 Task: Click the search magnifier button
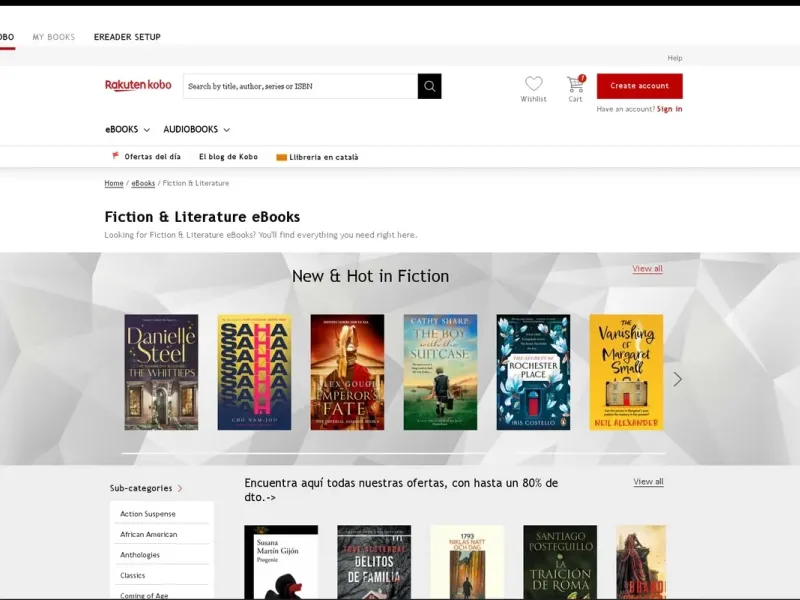[x=429, y=86]
